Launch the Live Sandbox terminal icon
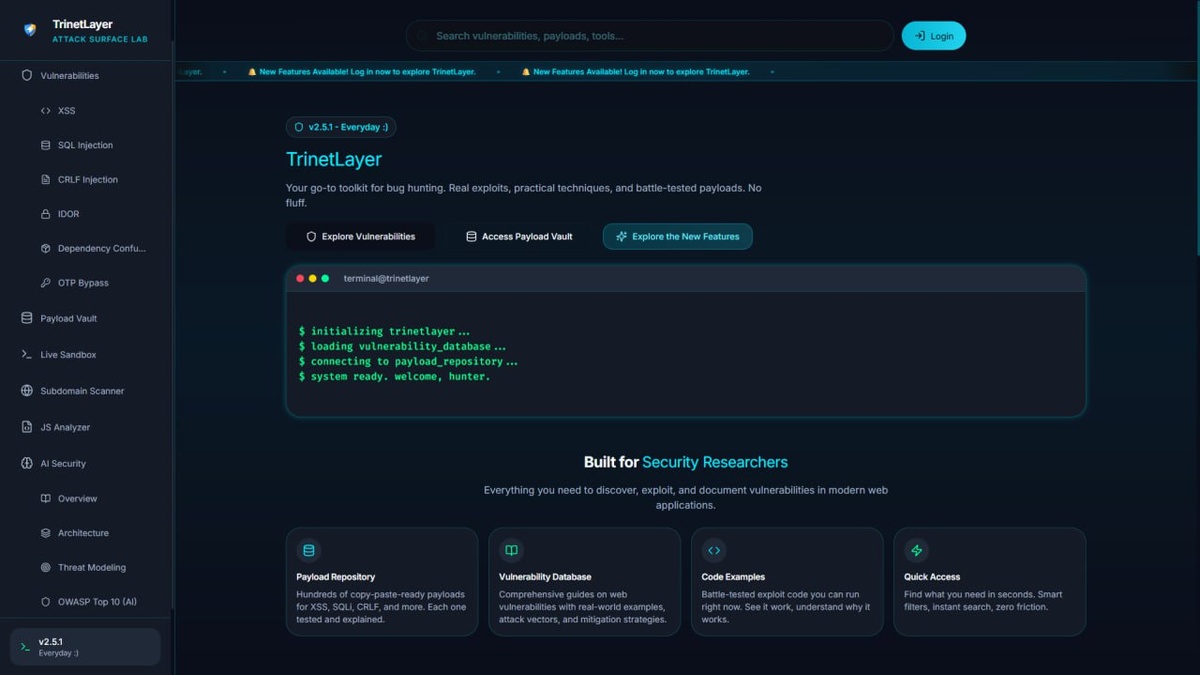1200x675 pixels. point(27,355)
